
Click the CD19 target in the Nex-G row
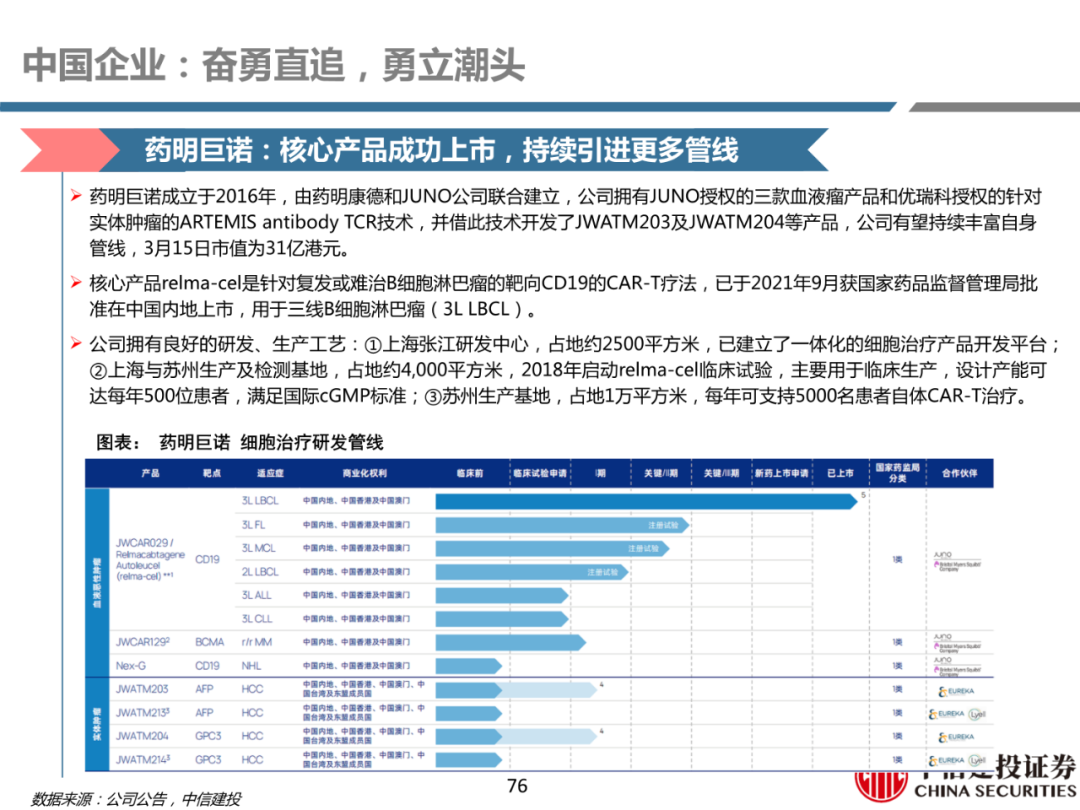207,666
